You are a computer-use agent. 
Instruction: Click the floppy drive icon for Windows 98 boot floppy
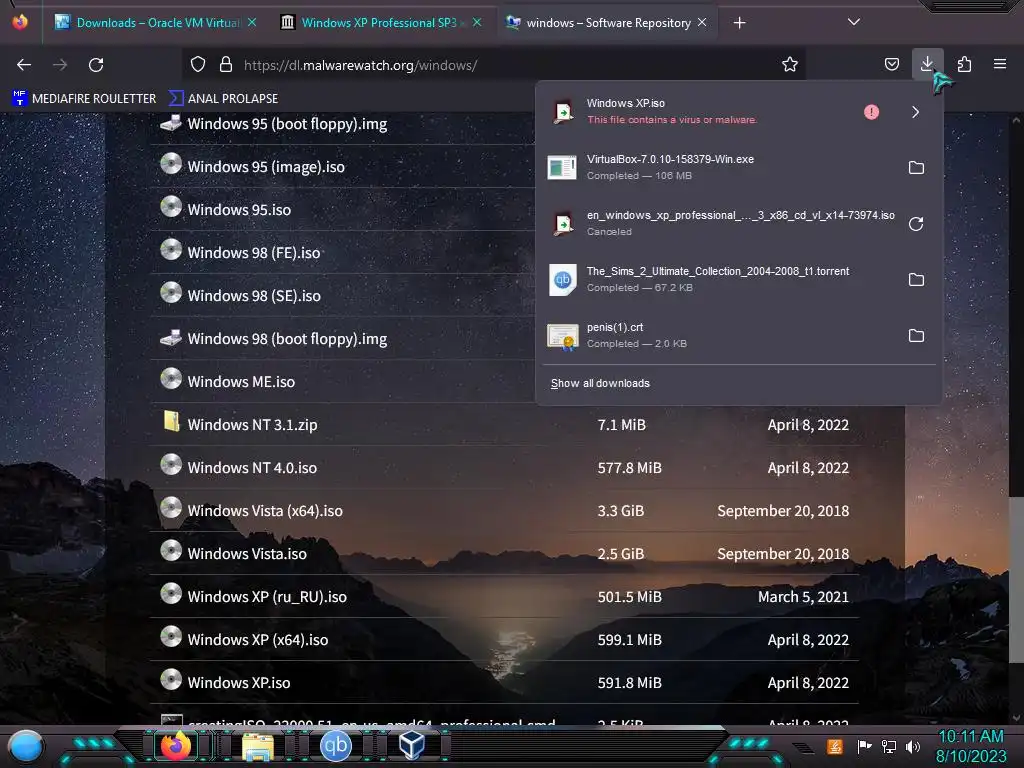171,337
